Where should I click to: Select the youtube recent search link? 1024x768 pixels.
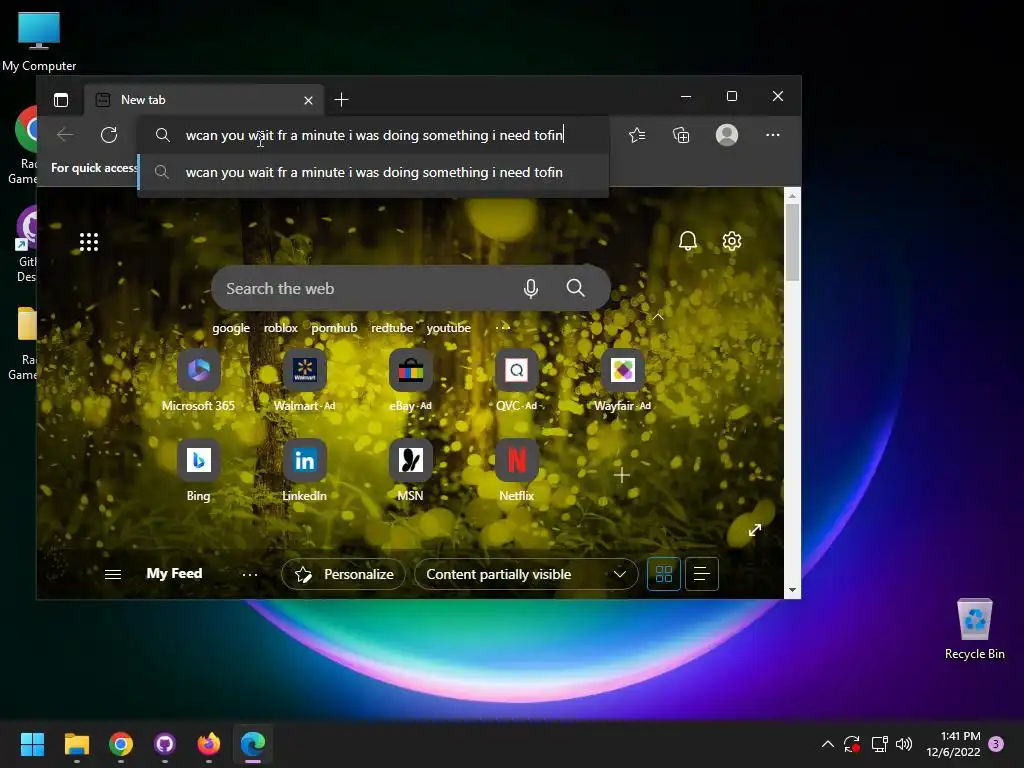pyautogui.click(x=448, y=328)
